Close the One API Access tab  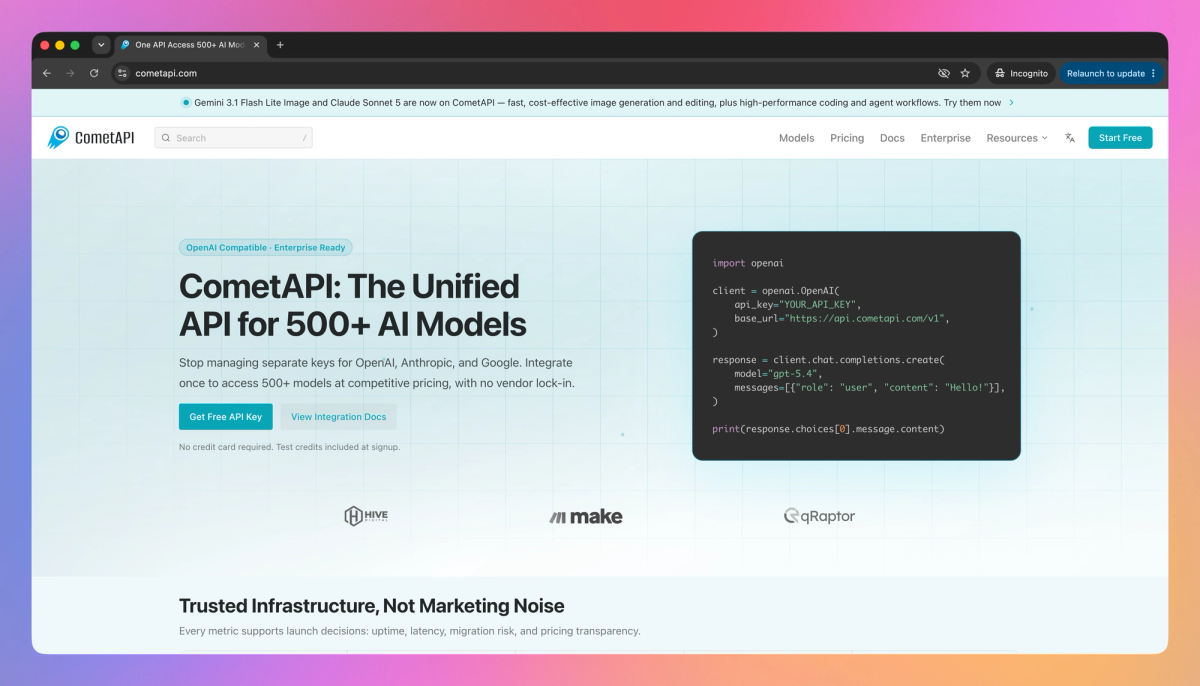click(256, 45)
